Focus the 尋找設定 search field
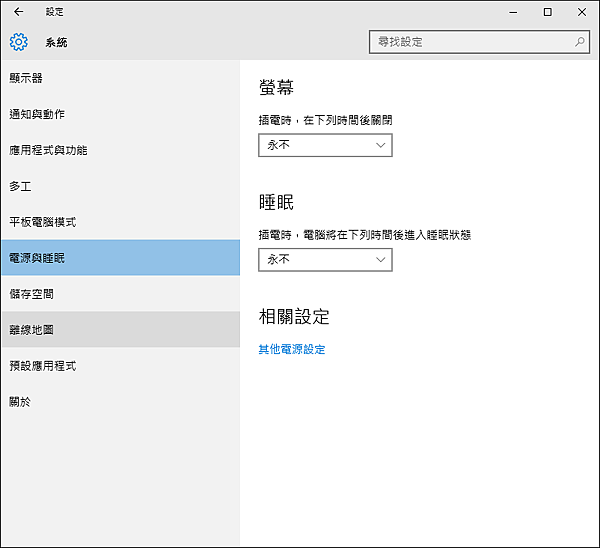 click(479, 42)
